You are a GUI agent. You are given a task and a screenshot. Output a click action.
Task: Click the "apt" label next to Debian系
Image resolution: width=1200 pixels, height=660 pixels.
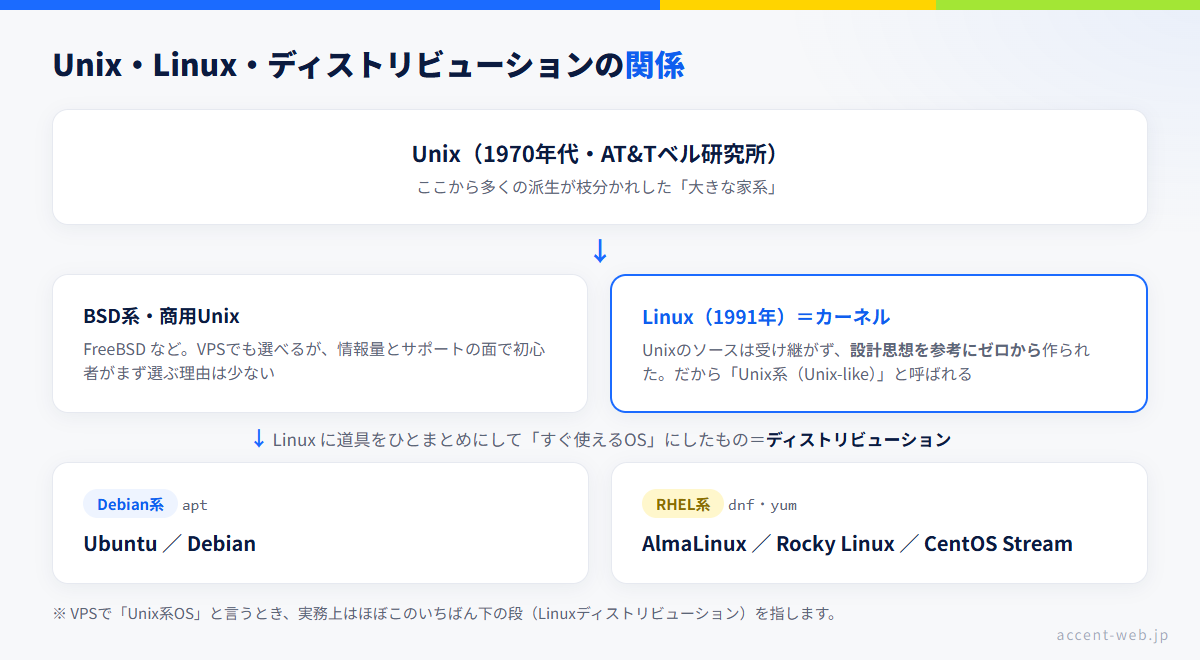click(x=195, y=505)
